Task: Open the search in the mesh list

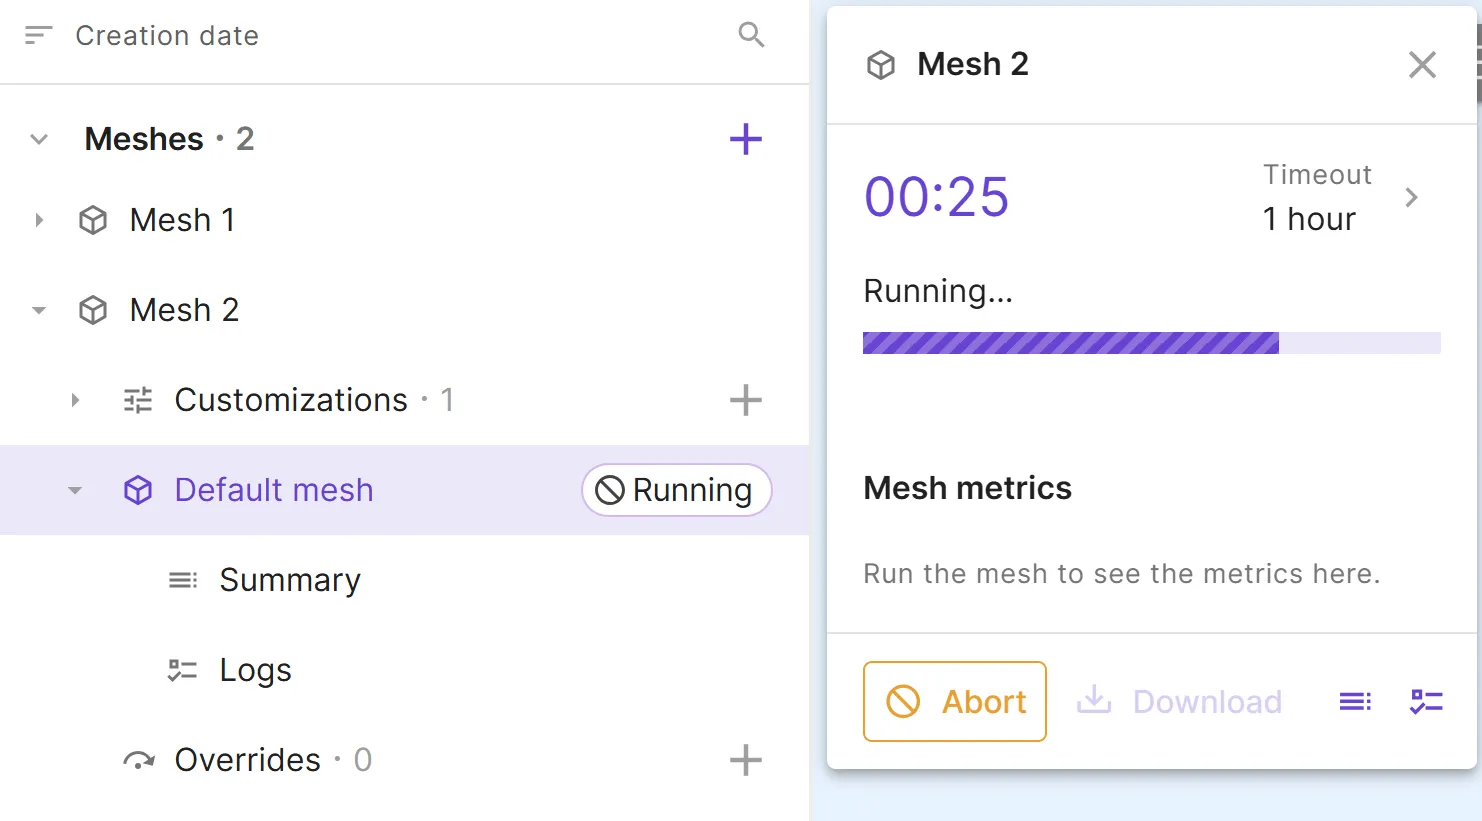Action: point(750,34)
